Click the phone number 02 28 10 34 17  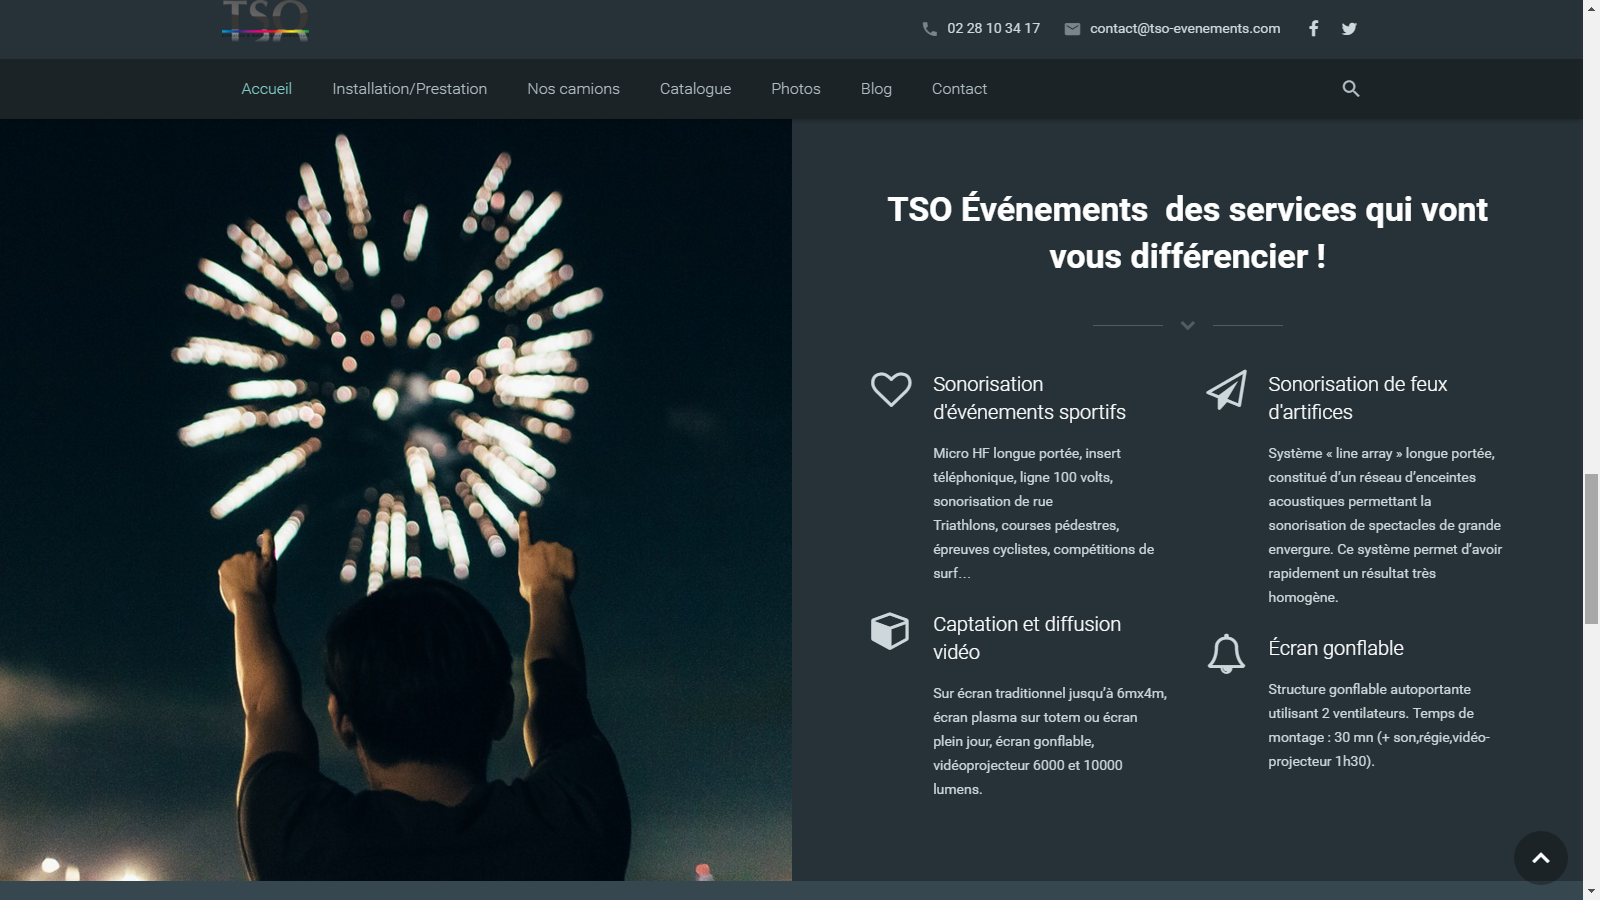point(993,29)
